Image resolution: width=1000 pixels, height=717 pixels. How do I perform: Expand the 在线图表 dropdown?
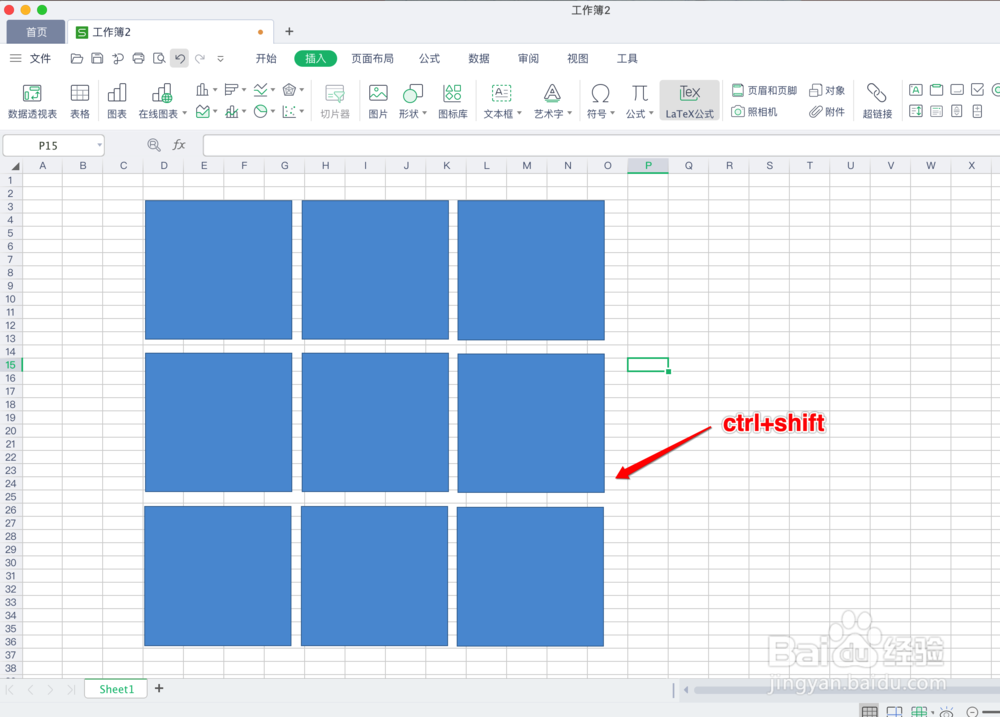pyautogui.click(x=184, y=114)
